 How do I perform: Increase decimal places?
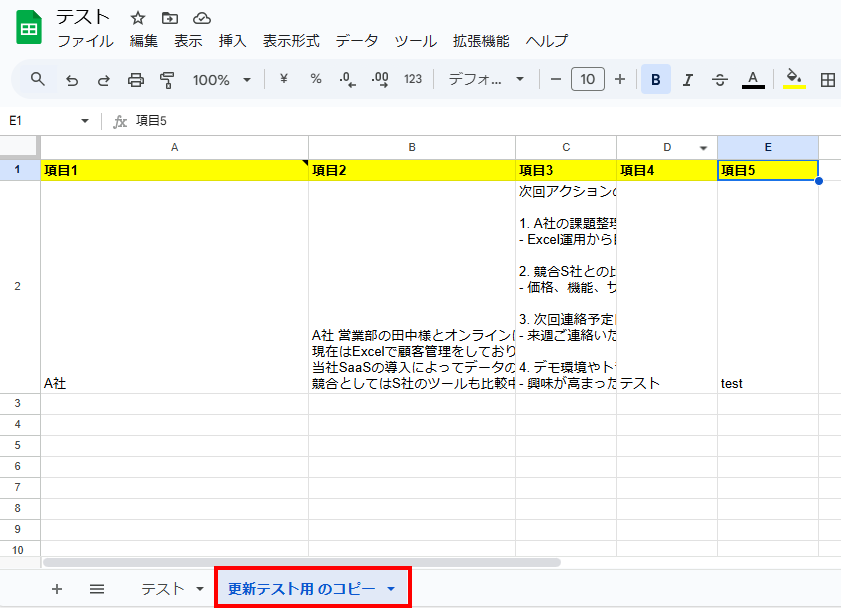pyautogui.click(x=380, y=80)
